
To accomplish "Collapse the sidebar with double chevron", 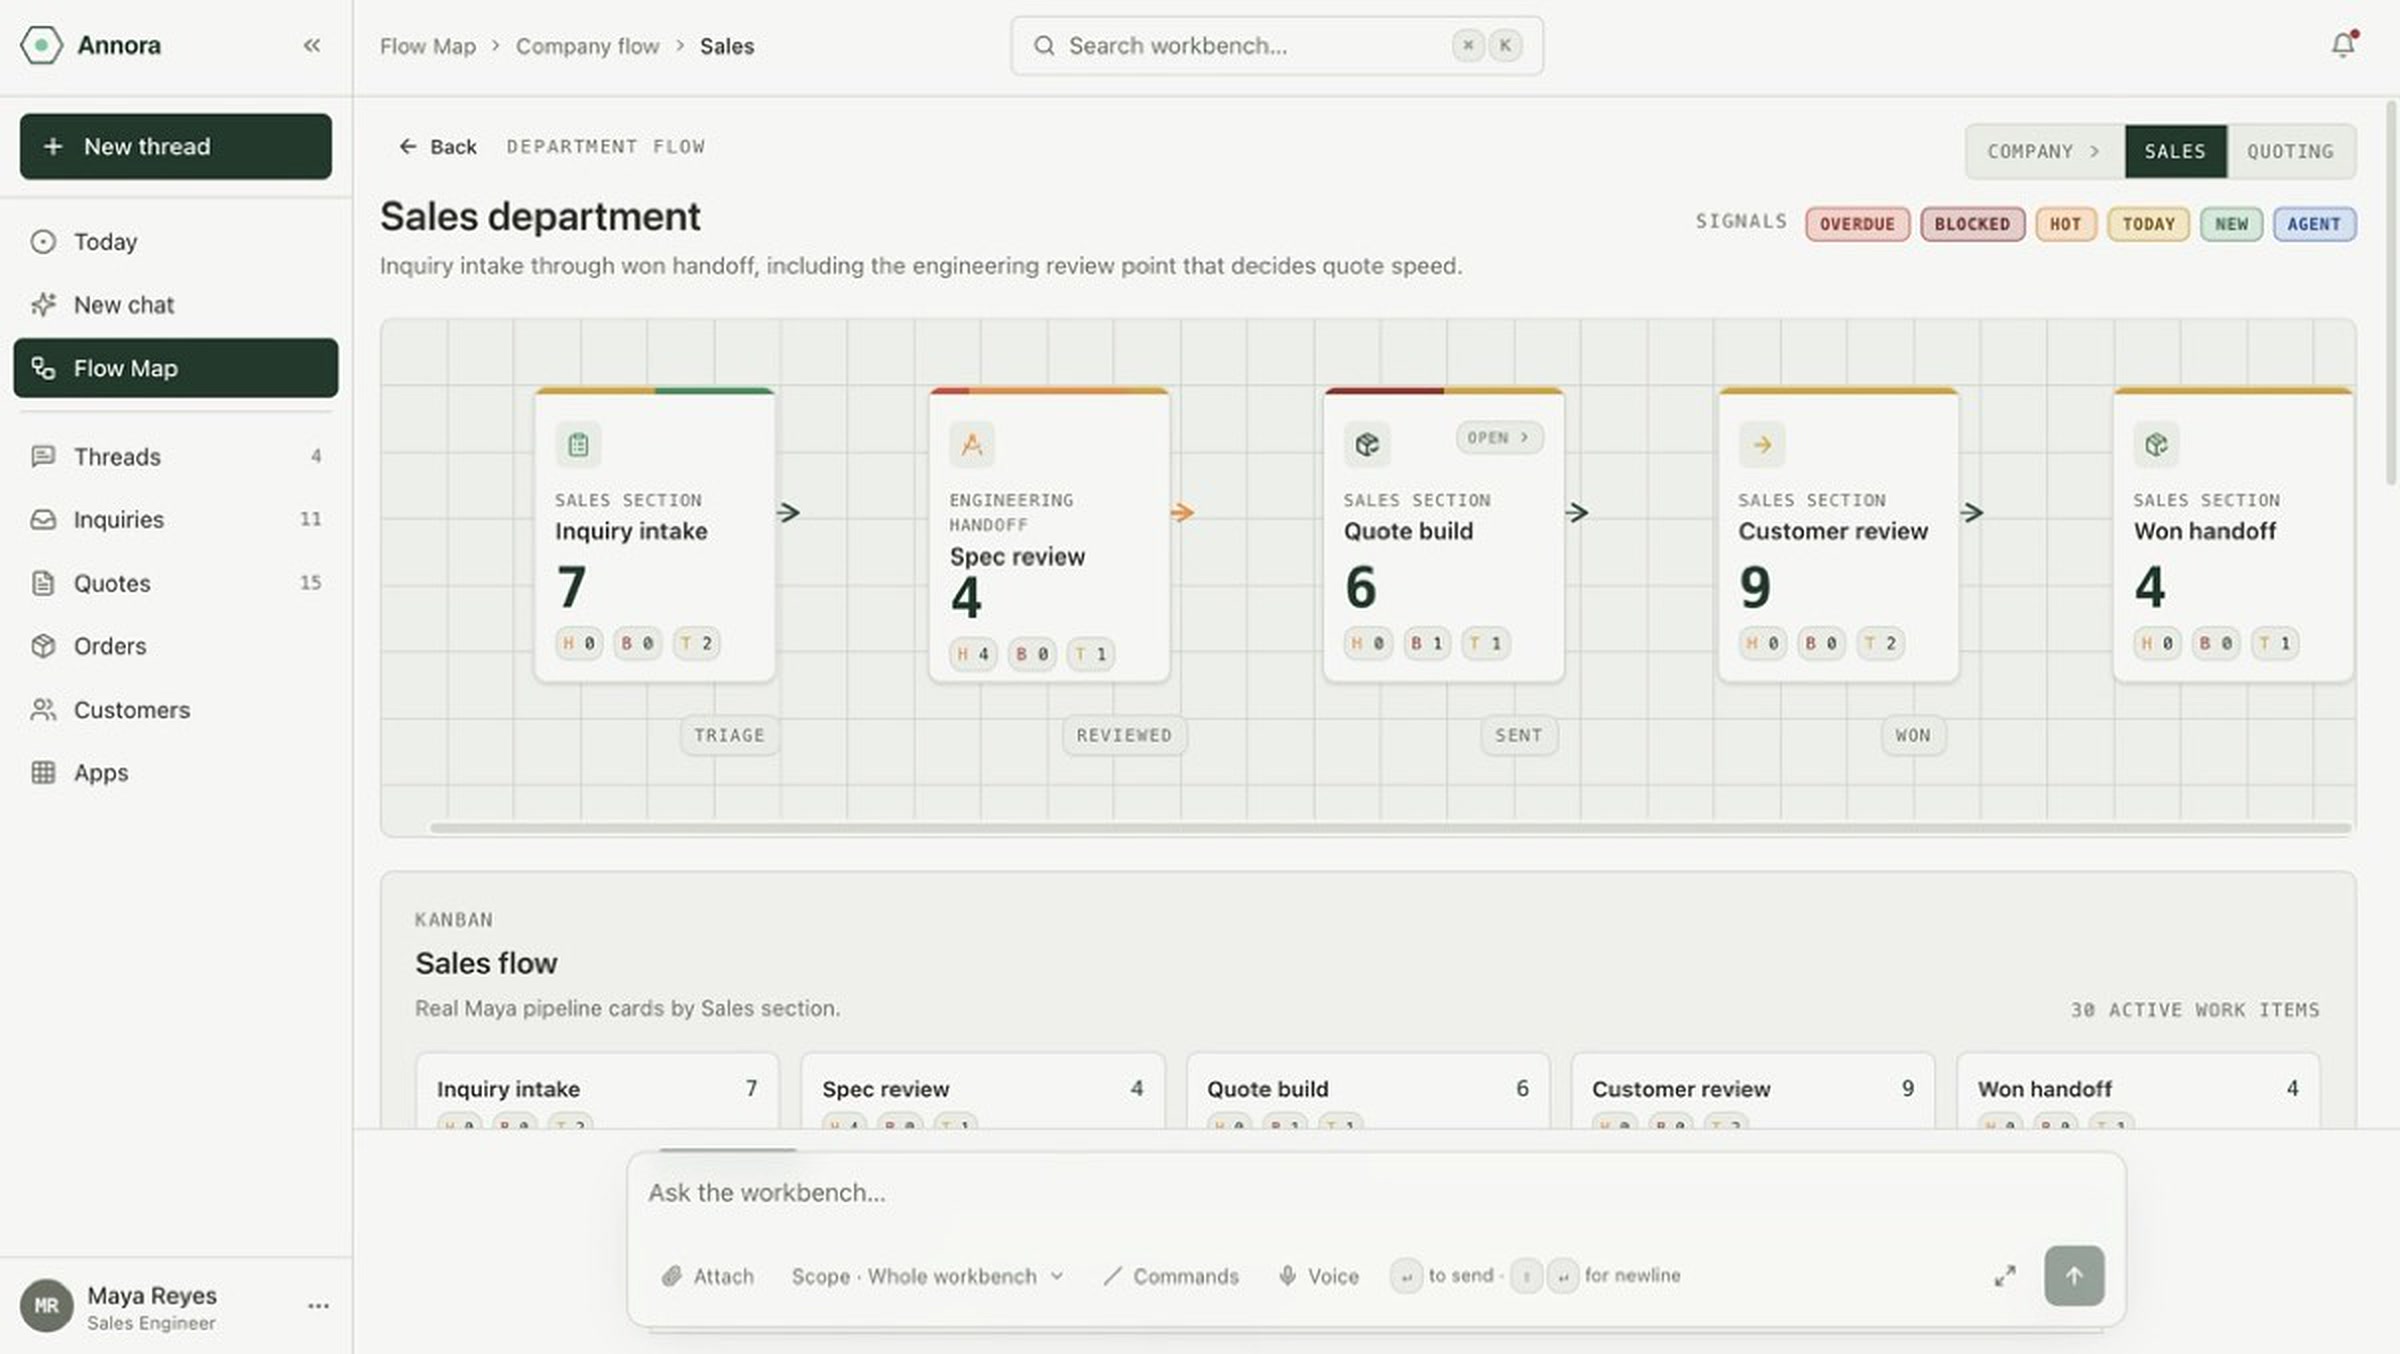I will (312, 45).
